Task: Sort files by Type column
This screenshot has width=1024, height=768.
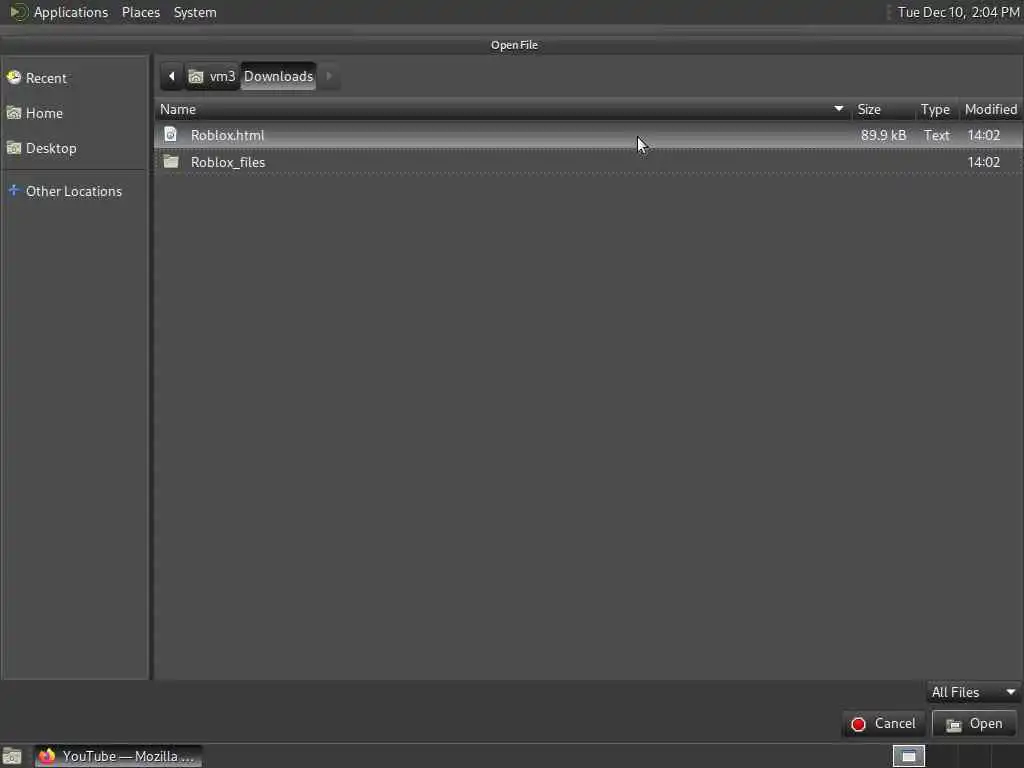Action: tap(936, 109)
